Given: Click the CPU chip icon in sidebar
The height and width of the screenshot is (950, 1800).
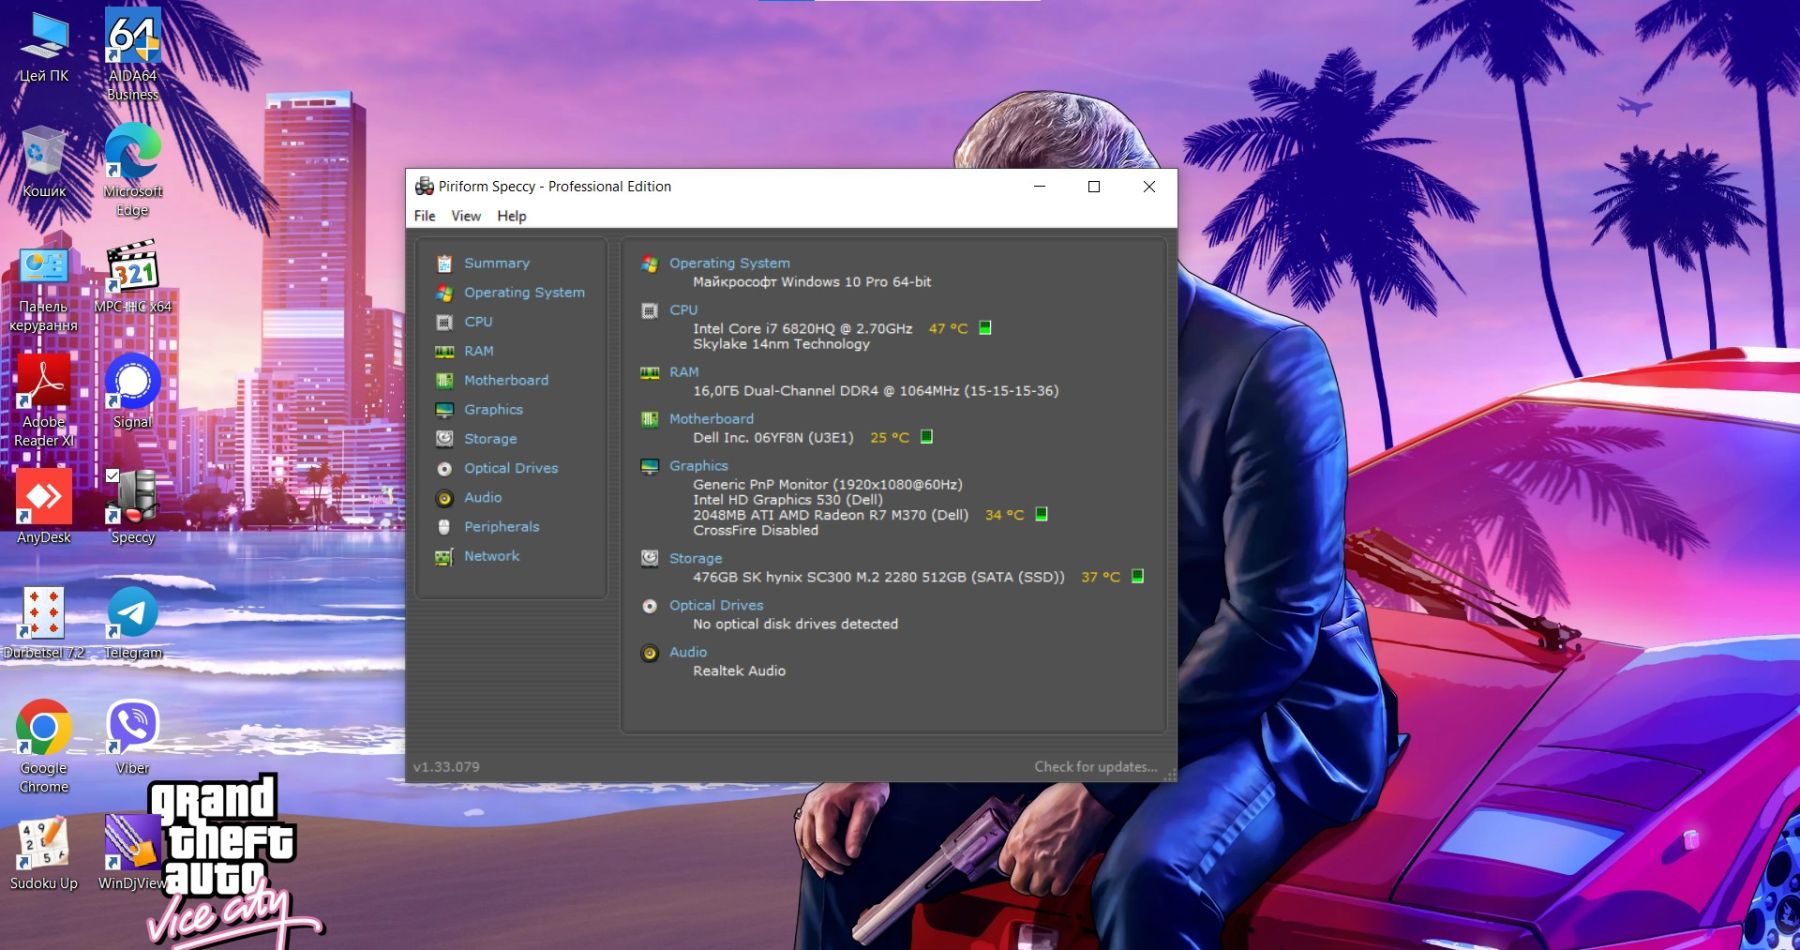Looking at the screenshot, I should 444,322.
